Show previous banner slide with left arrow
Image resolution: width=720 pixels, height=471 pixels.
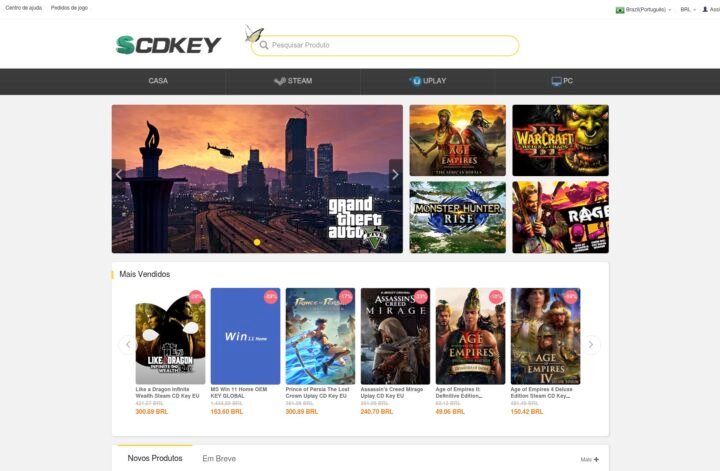119,174
